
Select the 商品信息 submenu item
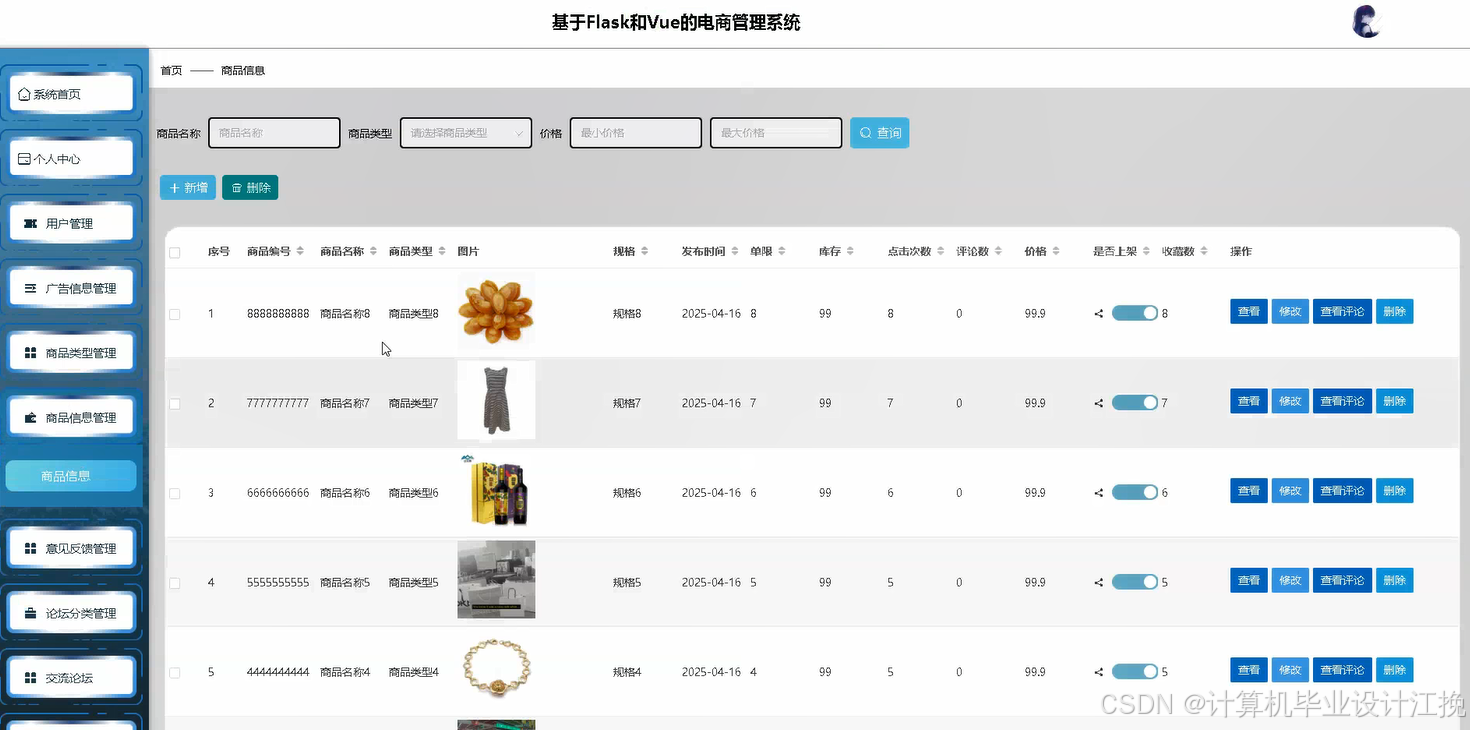click(71, 476)
